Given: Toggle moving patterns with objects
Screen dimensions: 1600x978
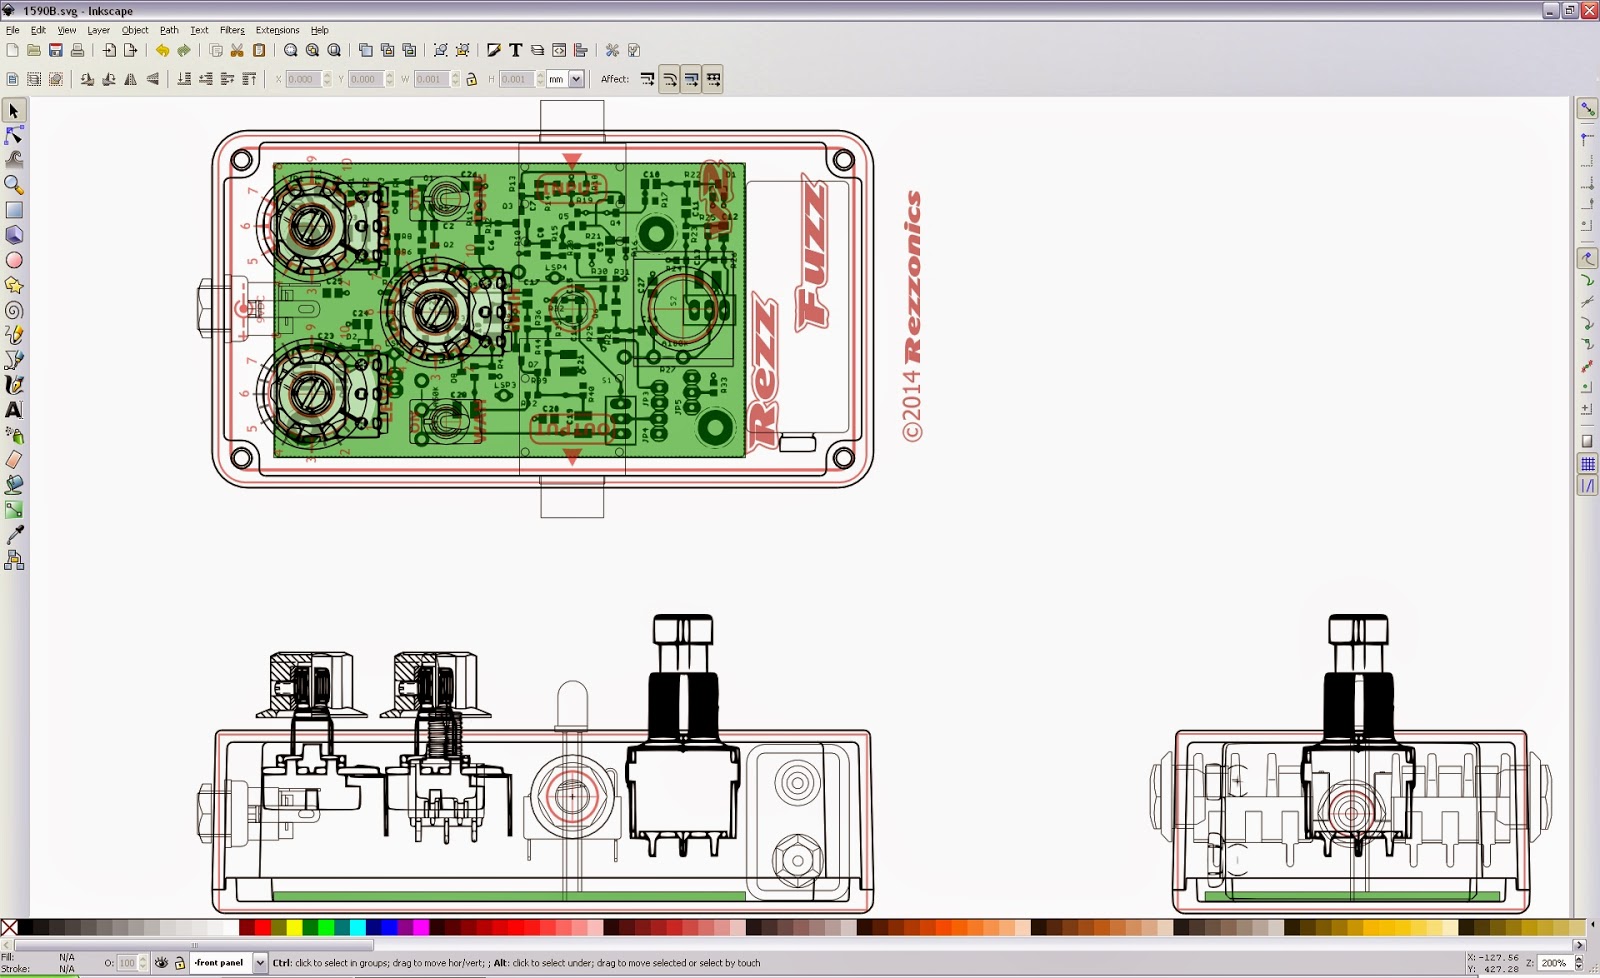Looking at the screenshot, I should (x=714, y=79).
